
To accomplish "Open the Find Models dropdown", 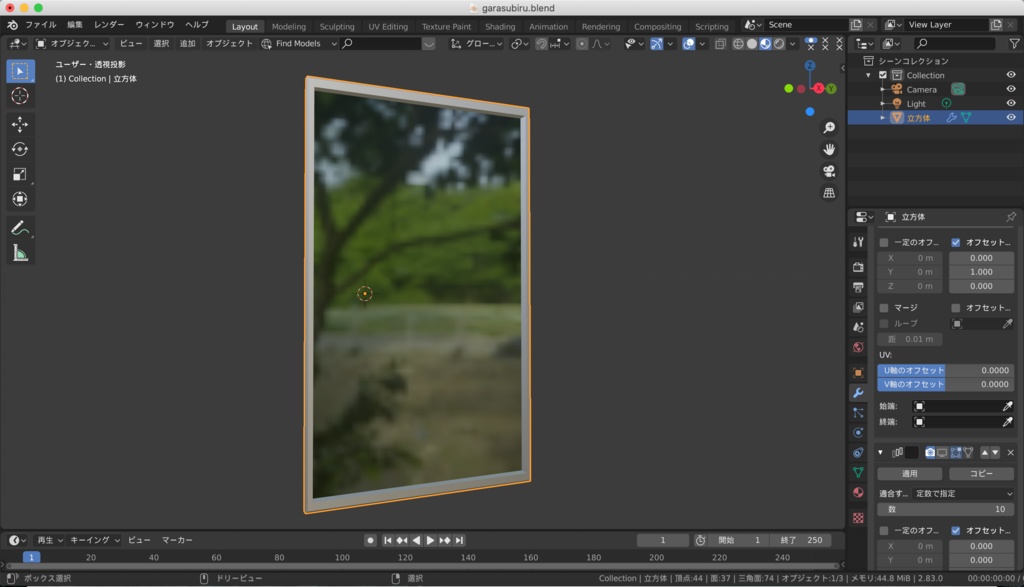I will click(x=299, y=44).
